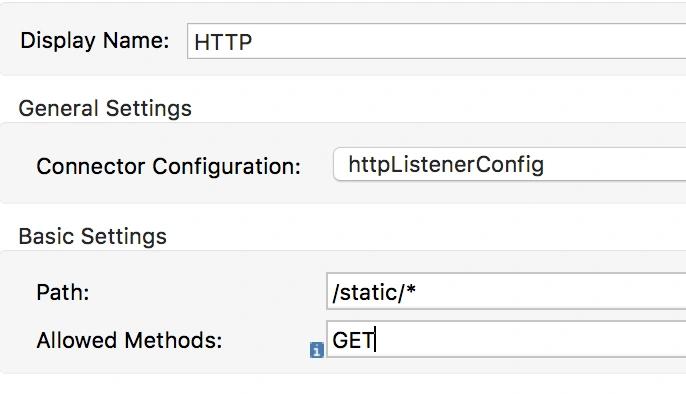This screenshot has width=686, height=394.
Task: Click the /static/* path text
Action: click(x=374, y=293)
